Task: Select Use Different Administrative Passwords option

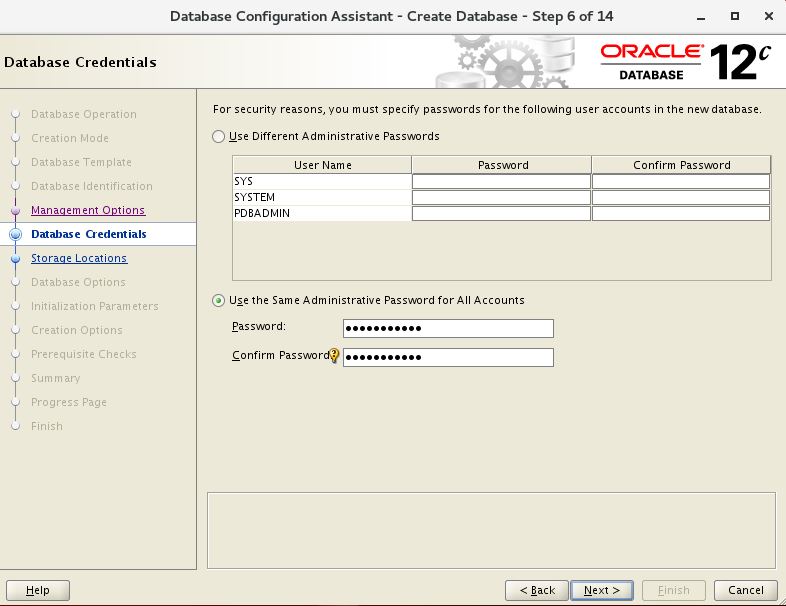Action: point(218,136)
